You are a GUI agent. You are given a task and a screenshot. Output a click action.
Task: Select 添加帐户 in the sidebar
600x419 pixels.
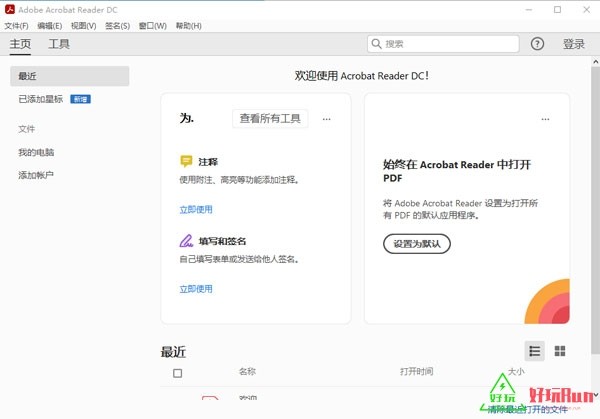pyautogui.click(x=36, y=175)
